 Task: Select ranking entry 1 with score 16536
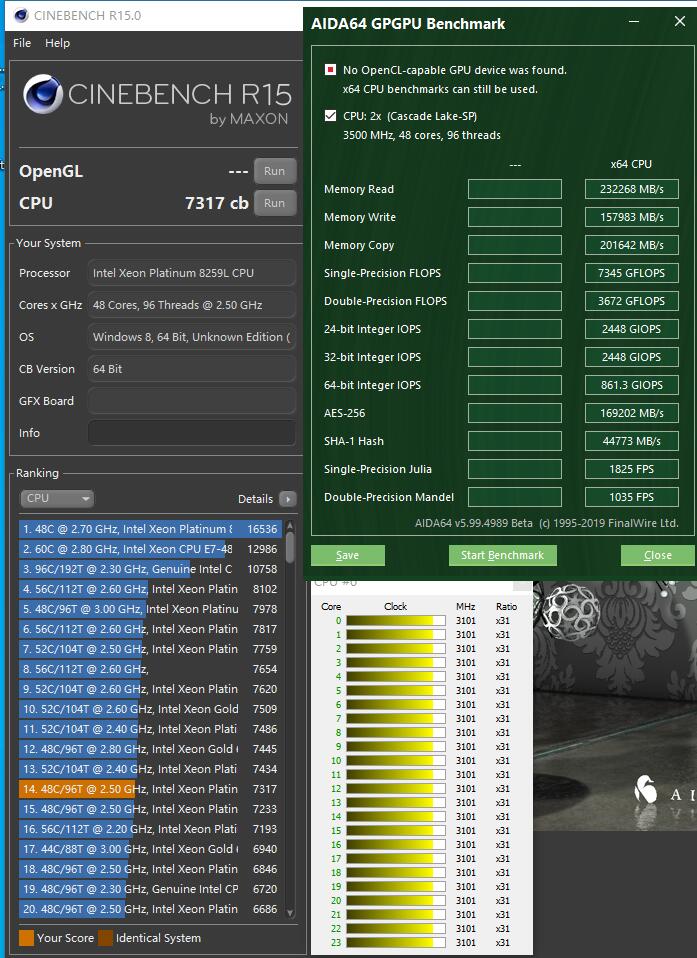click(x=150, y=529)
